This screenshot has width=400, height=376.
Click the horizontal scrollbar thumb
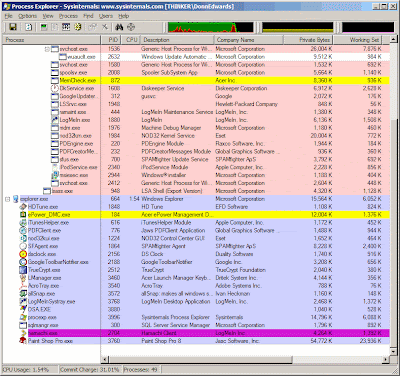tap(201, 360)
